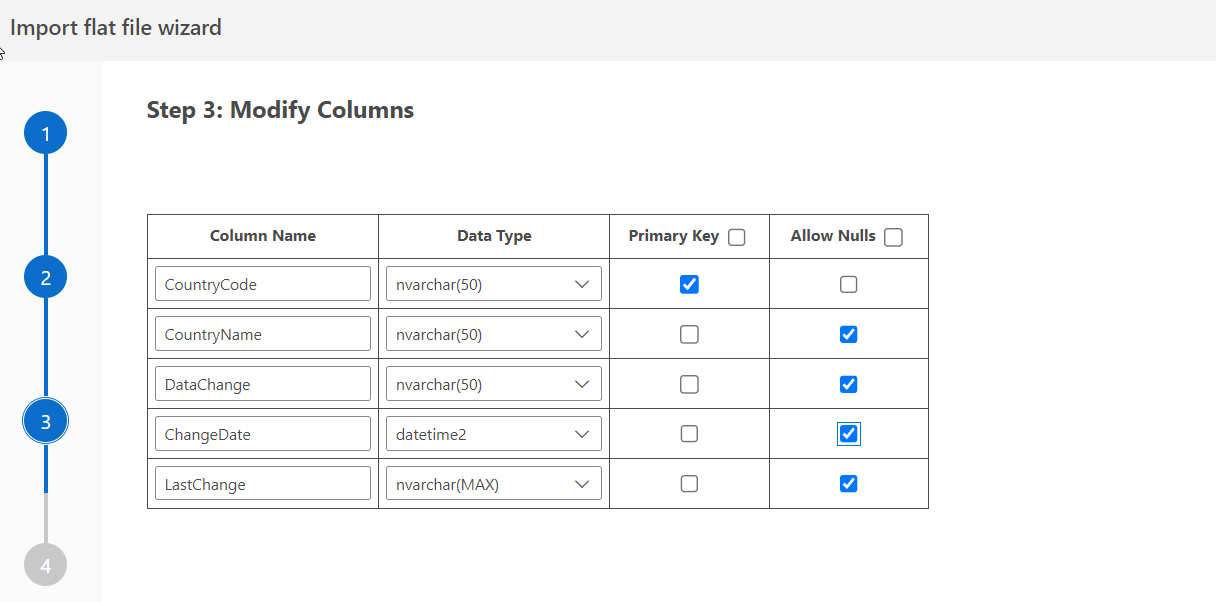This screenshot has width=1216, height=602.
Task: Open DataChange data type dropdown
Action: pyautogui.click(x=494, y=384)
